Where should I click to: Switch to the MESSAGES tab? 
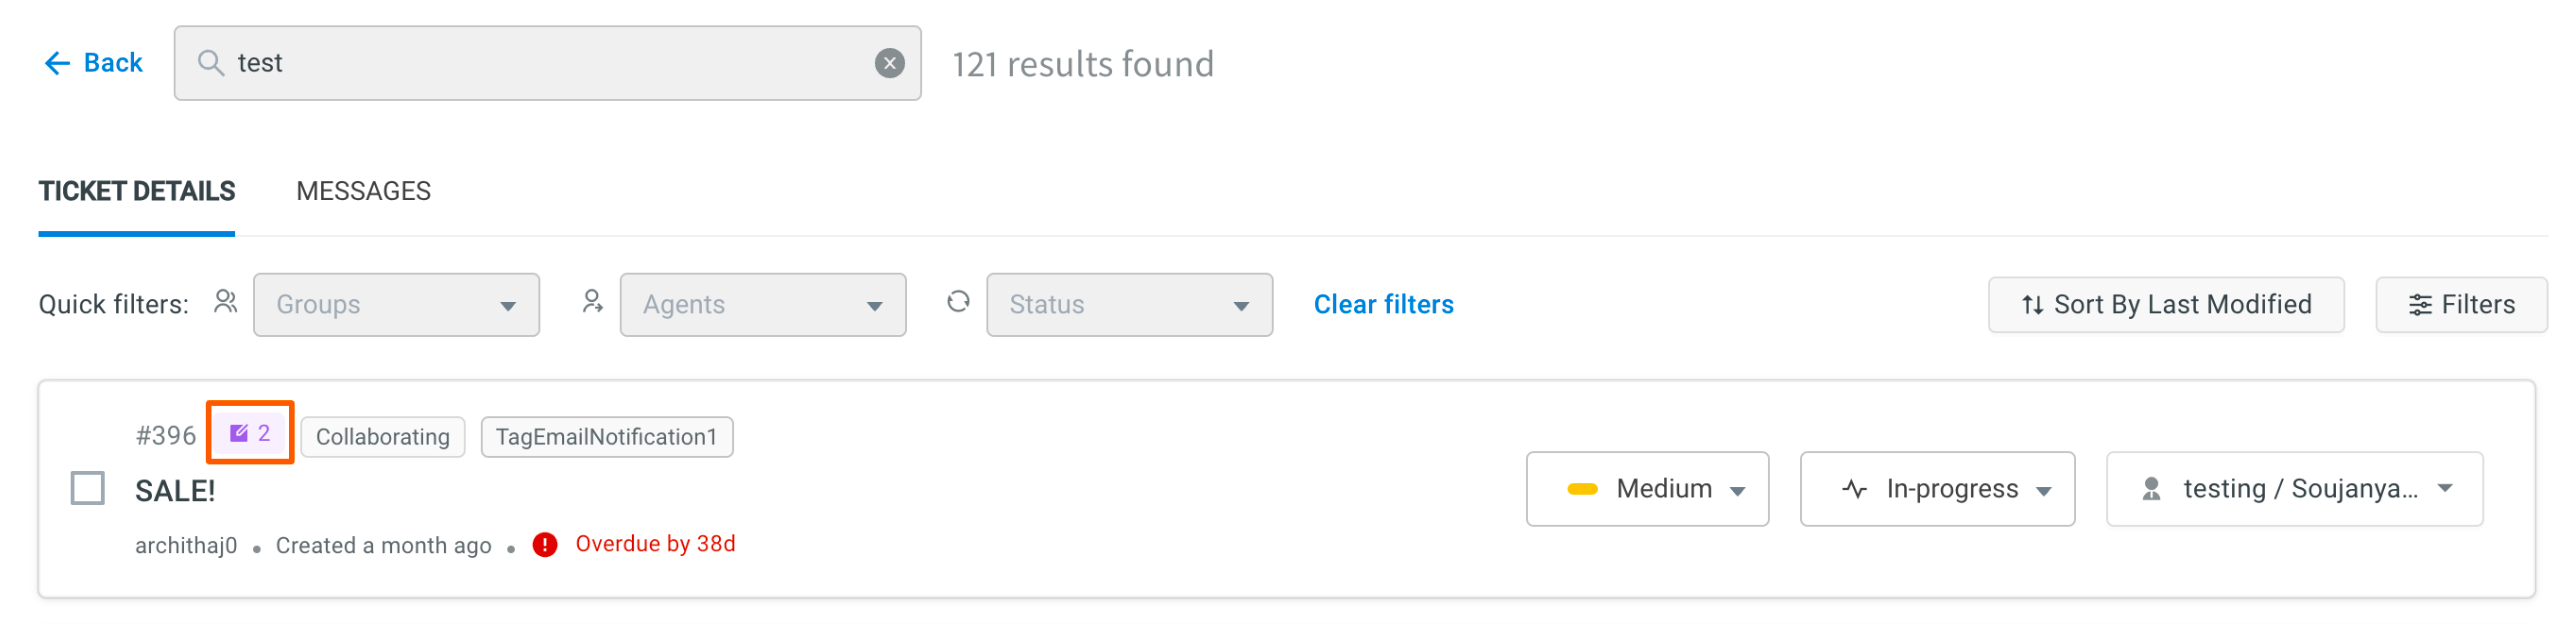[x=363, y=191]
